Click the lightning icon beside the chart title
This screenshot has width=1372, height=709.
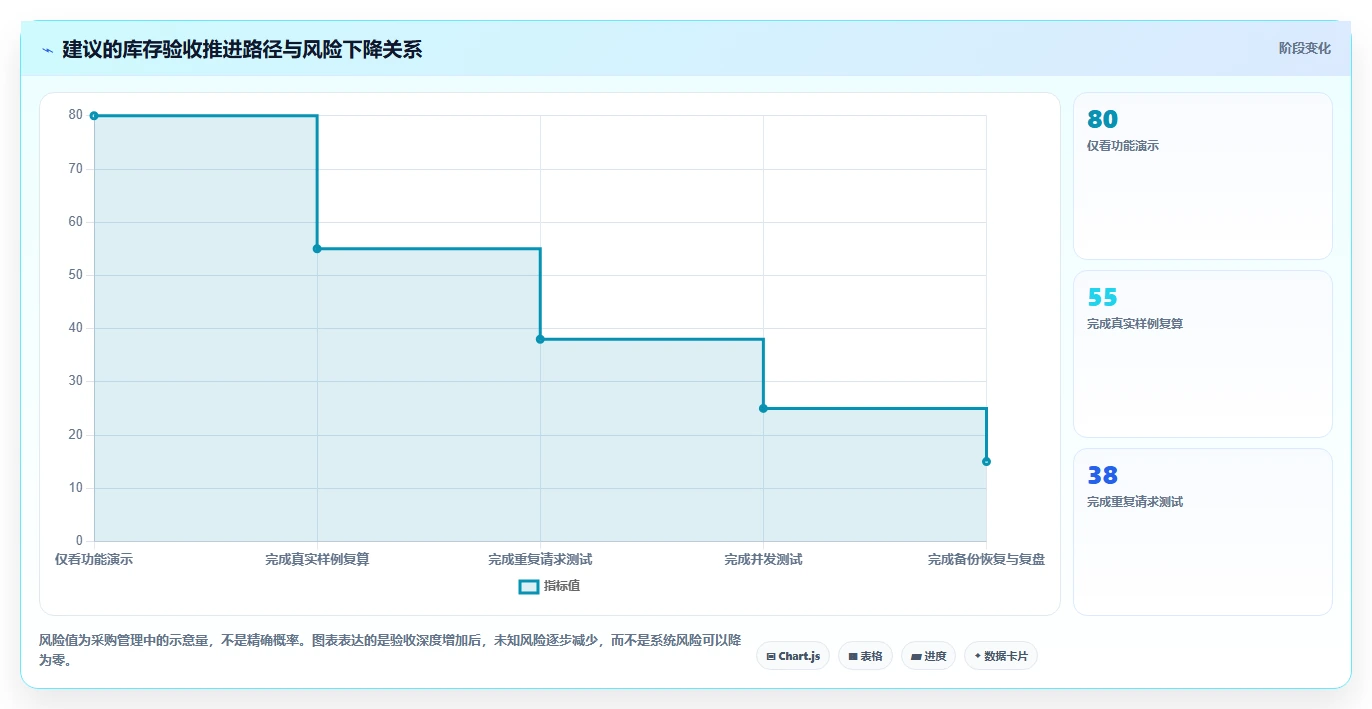point(47,49)
